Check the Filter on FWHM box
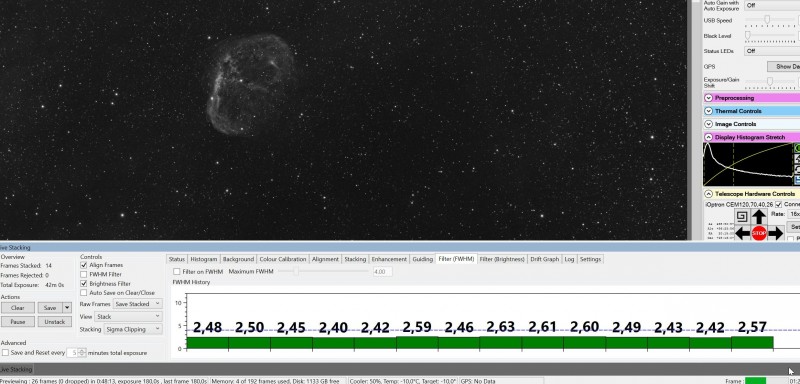The height and width of the screenshot is (384, 800). click(x=177, y=272)
